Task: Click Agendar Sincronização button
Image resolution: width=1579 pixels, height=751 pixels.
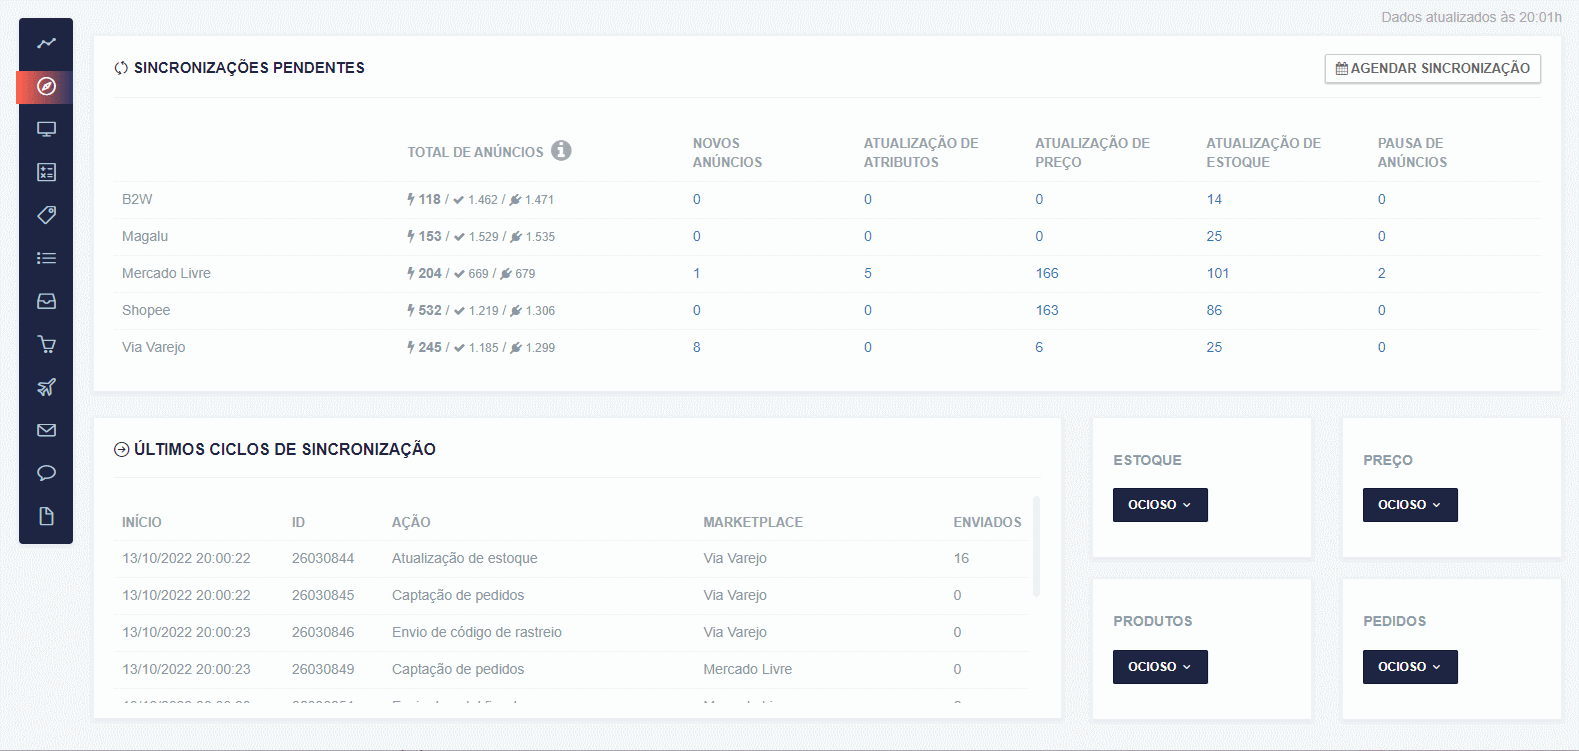Action: click(x=1432, y=68)
